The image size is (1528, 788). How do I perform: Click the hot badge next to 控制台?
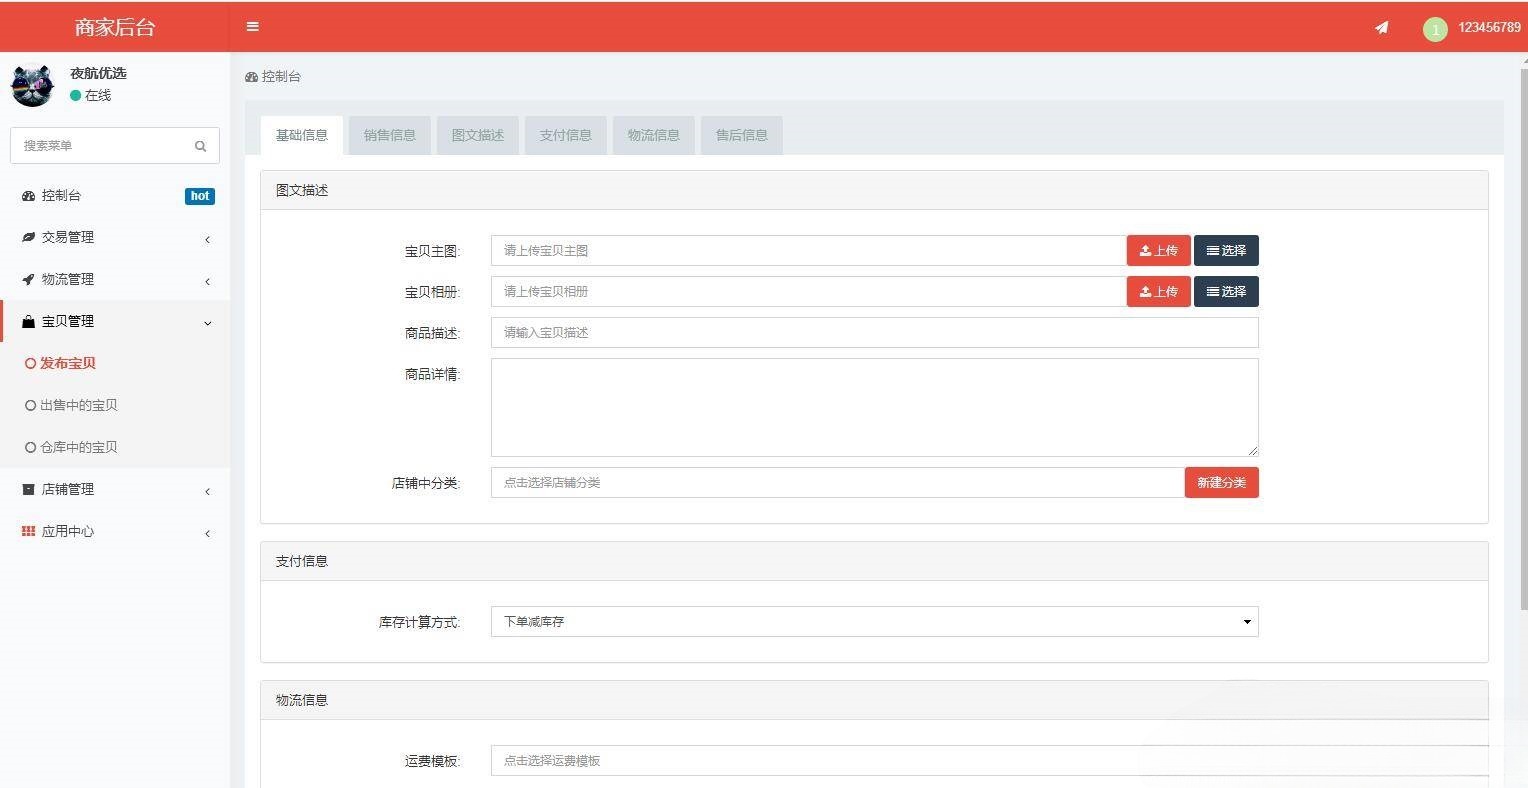[199, 196]
